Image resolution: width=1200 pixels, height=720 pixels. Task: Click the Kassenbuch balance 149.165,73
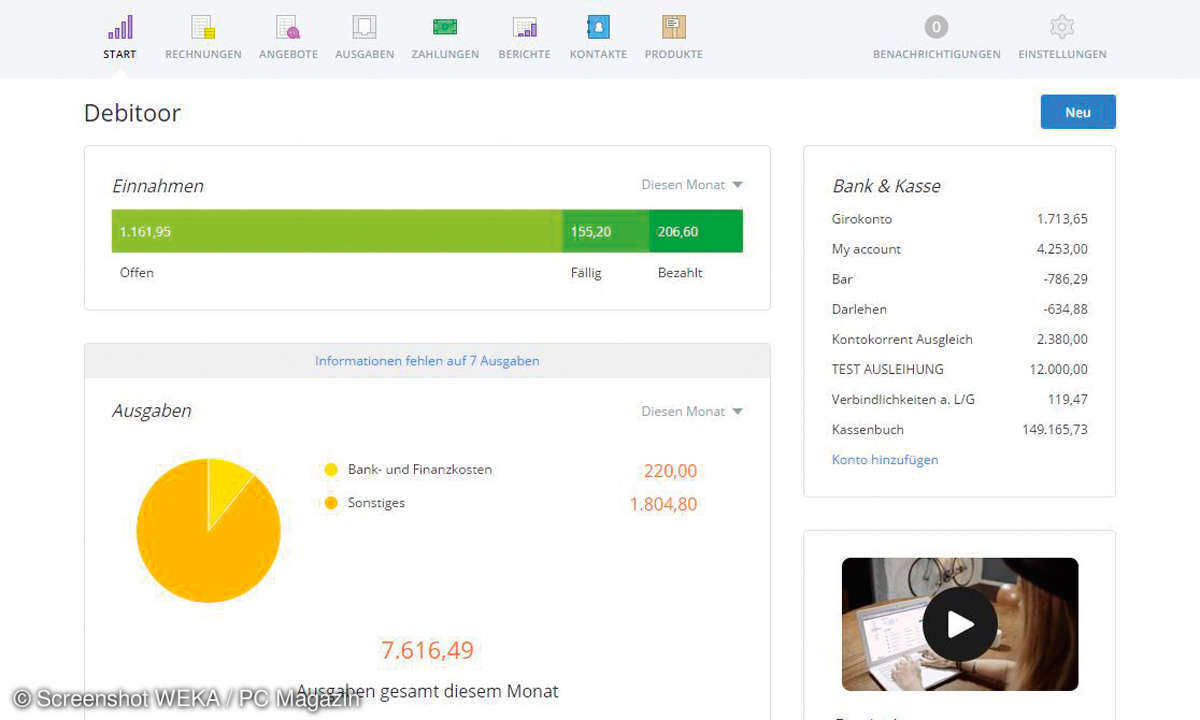tap(1055, 429)
